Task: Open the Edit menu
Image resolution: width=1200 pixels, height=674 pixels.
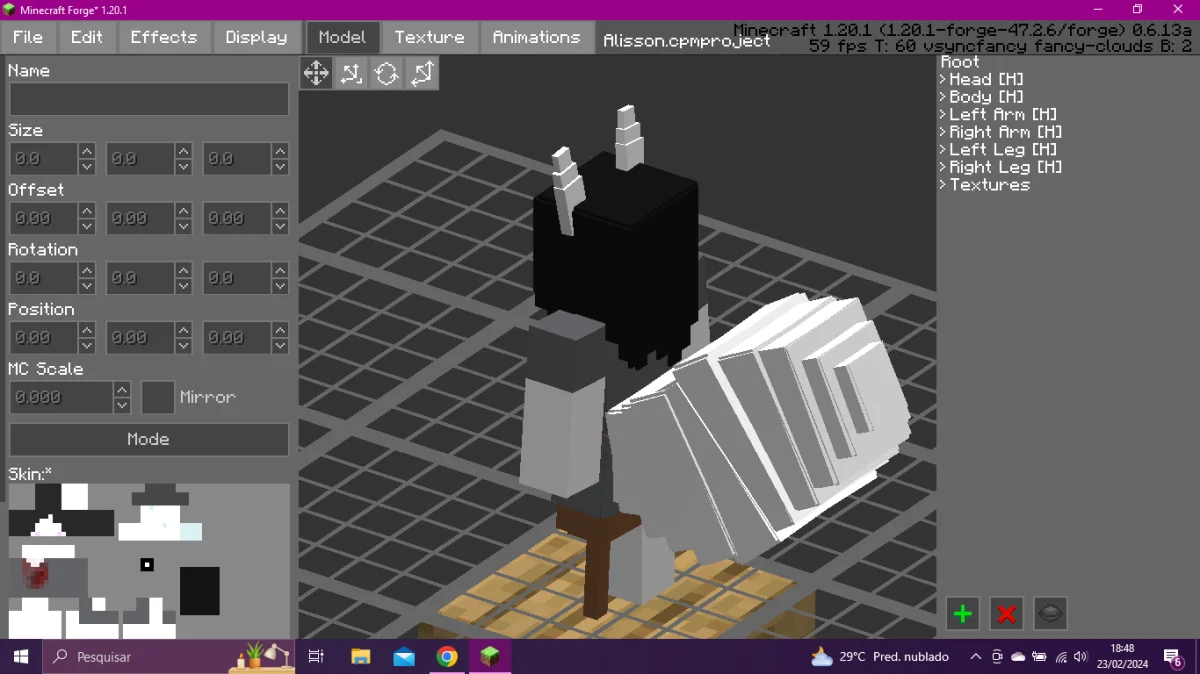Action: pyautogui.click(x=87, y=37)
